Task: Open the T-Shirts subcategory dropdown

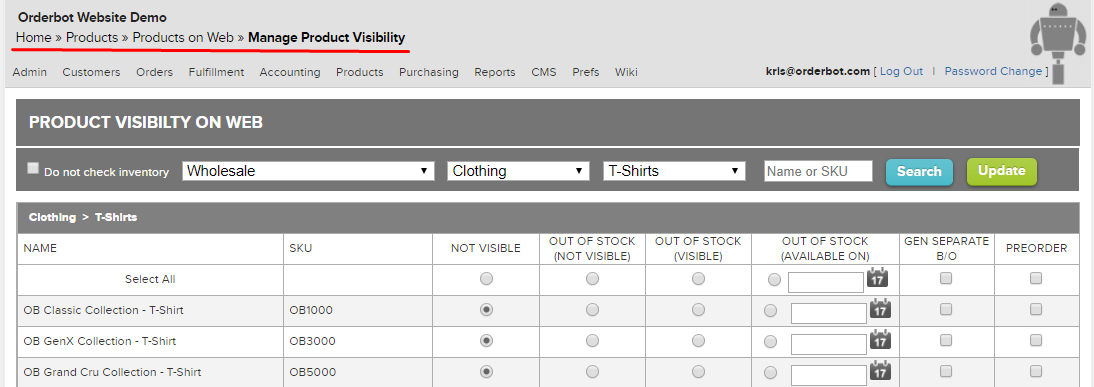Action: click(674, 171)
